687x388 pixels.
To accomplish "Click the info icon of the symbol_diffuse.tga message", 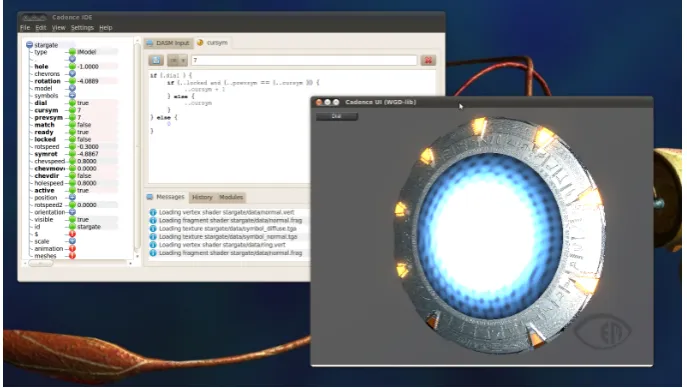I will [153, 229].
